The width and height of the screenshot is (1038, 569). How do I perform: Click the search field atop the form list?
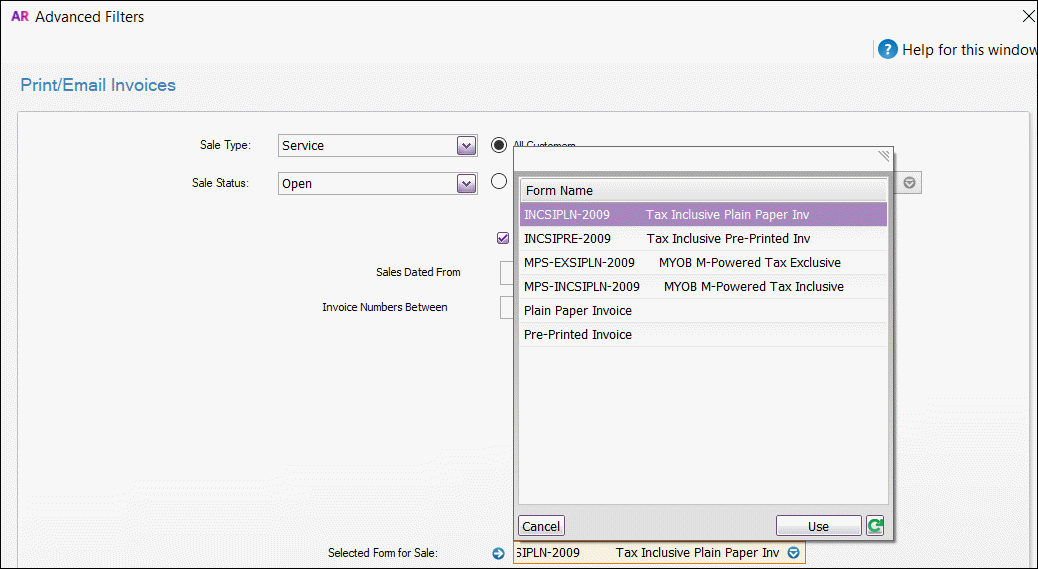(x=695, y=159)
